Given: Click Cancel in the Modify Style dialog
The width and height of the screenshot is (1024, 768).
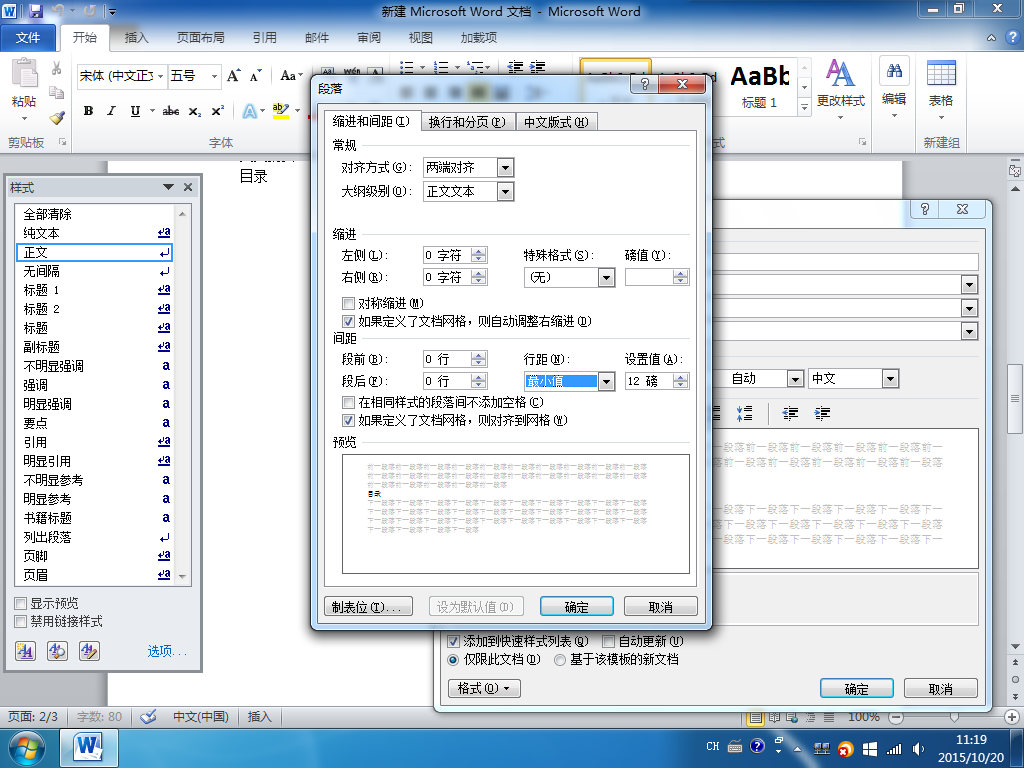Looking at the screenshot, I should click(940, 689).
